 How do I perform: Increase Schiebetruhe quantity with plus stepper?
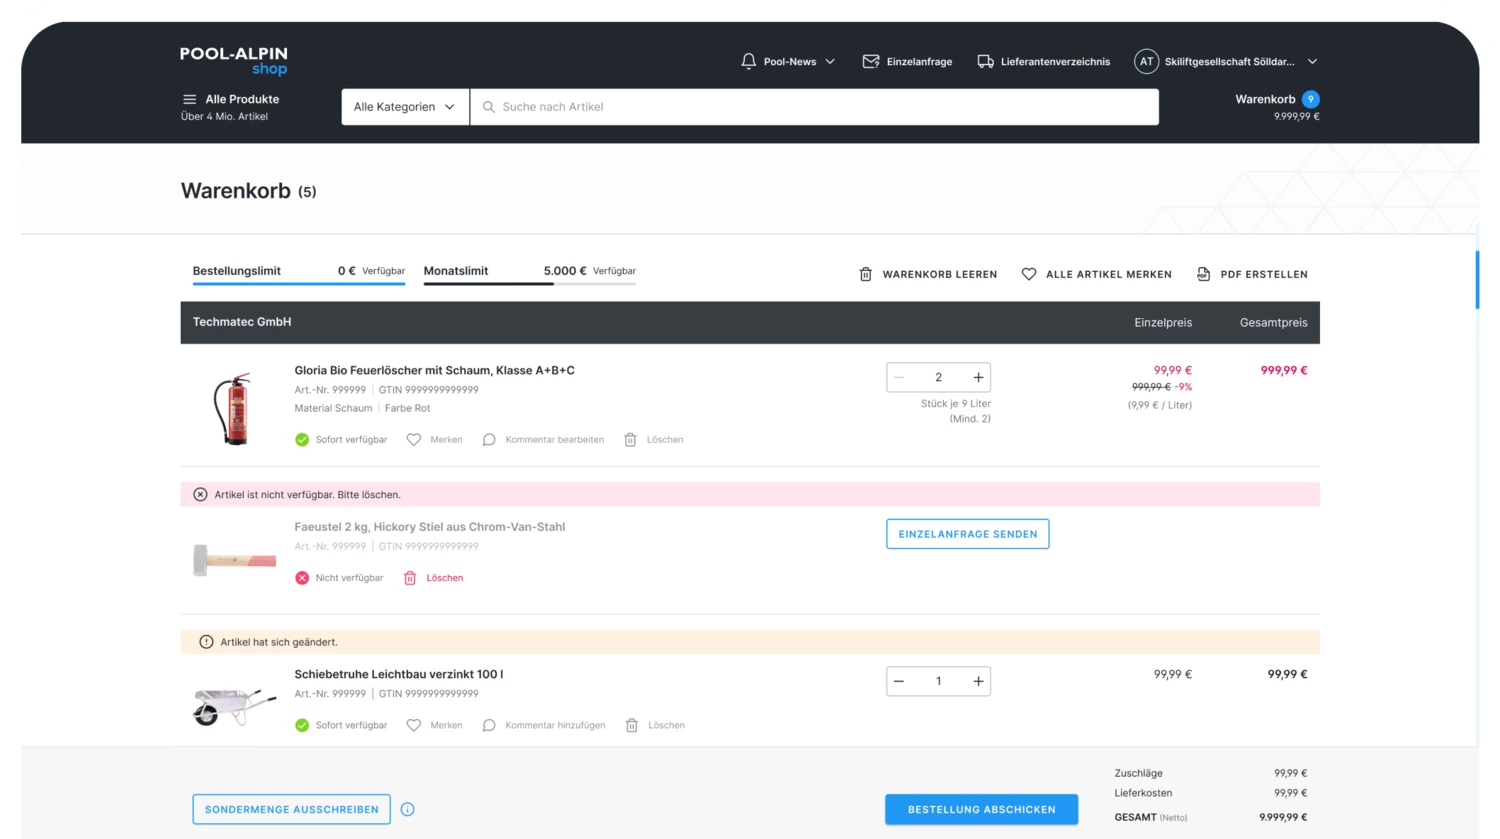click(977, 681)
